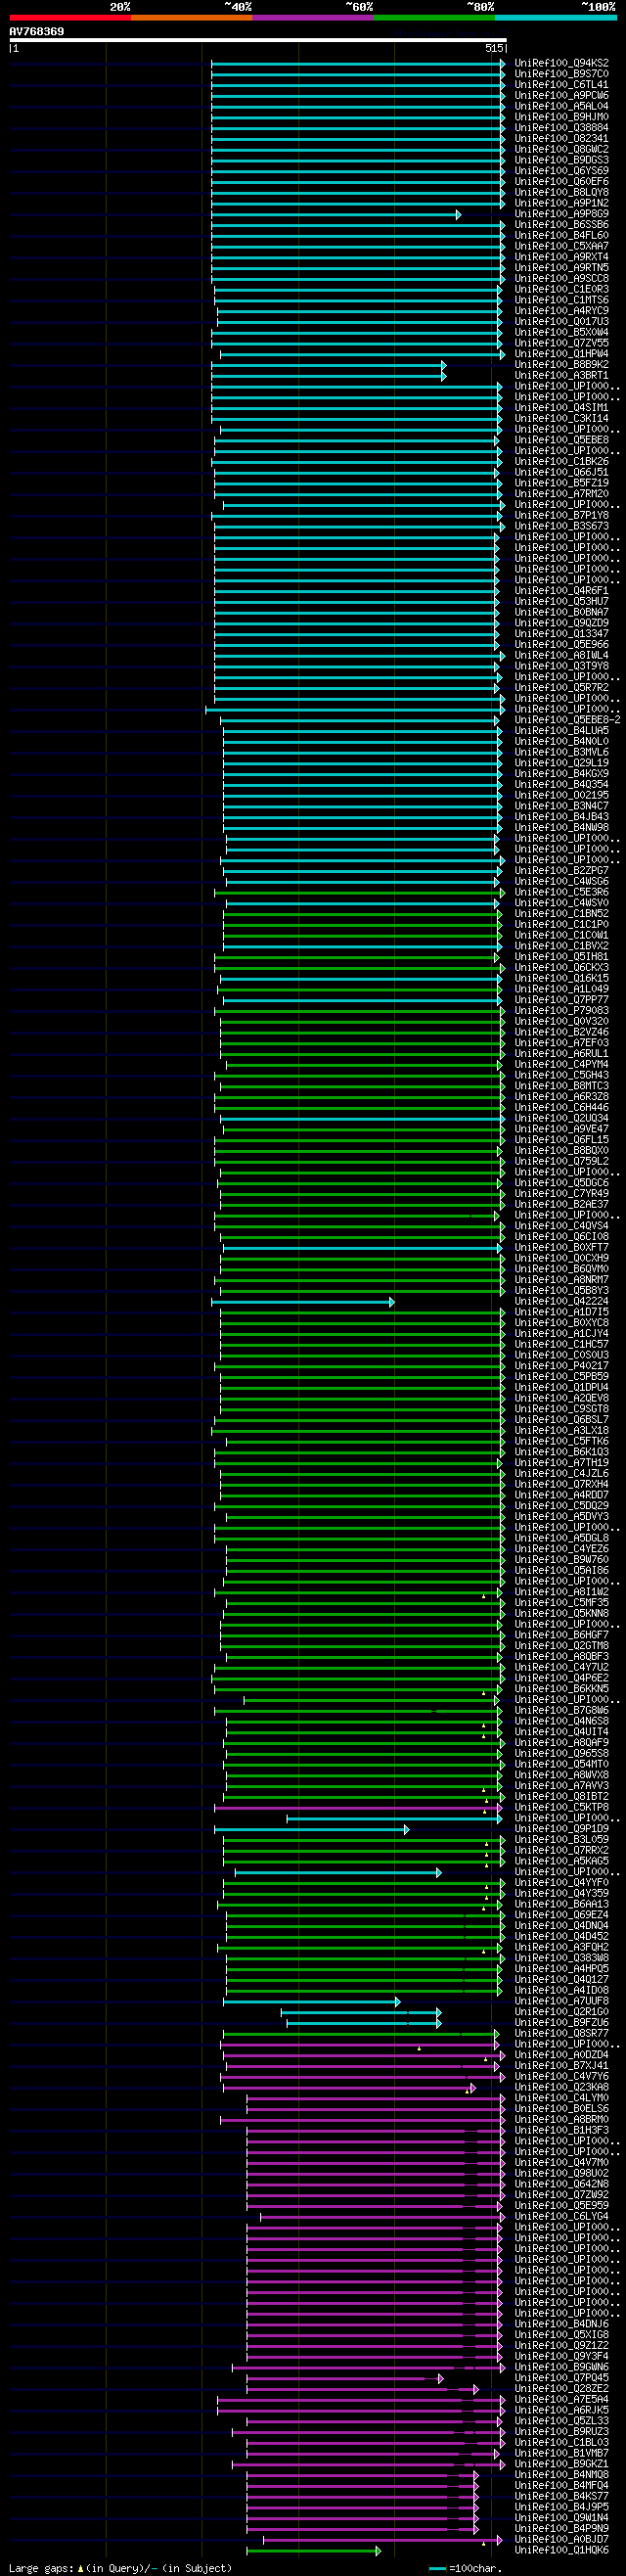Viewport: 626px width, 2576px height.
Task: Click label UniRef100_Q9Y3F4
Action: (x=561, y=2356)
